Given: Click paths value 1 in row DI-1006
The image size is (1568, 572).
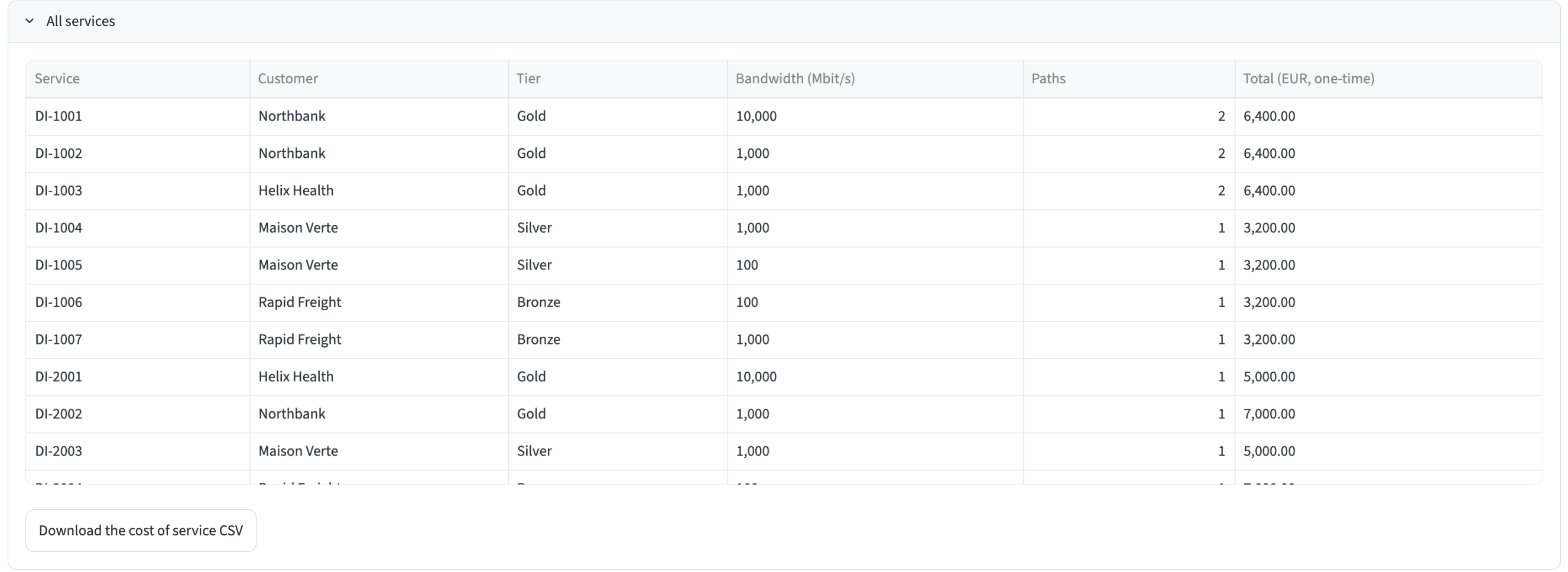Looking at the screenshot, I should (1129, 302).
